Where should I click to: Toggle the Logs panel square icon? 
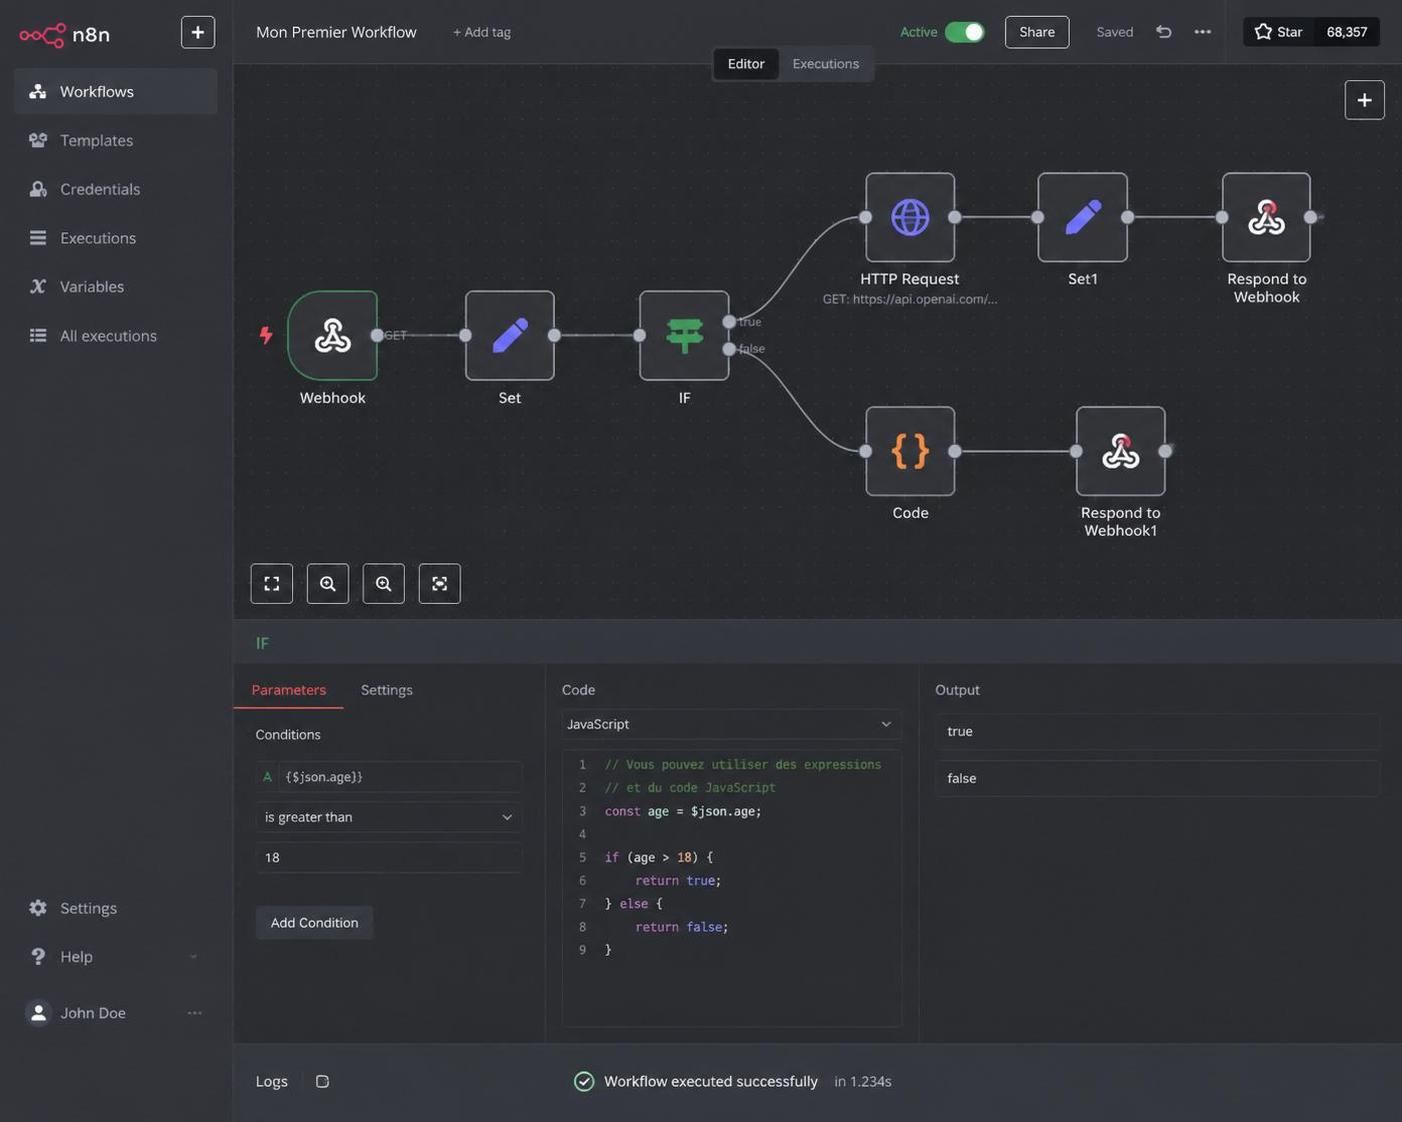point(322,1082)
